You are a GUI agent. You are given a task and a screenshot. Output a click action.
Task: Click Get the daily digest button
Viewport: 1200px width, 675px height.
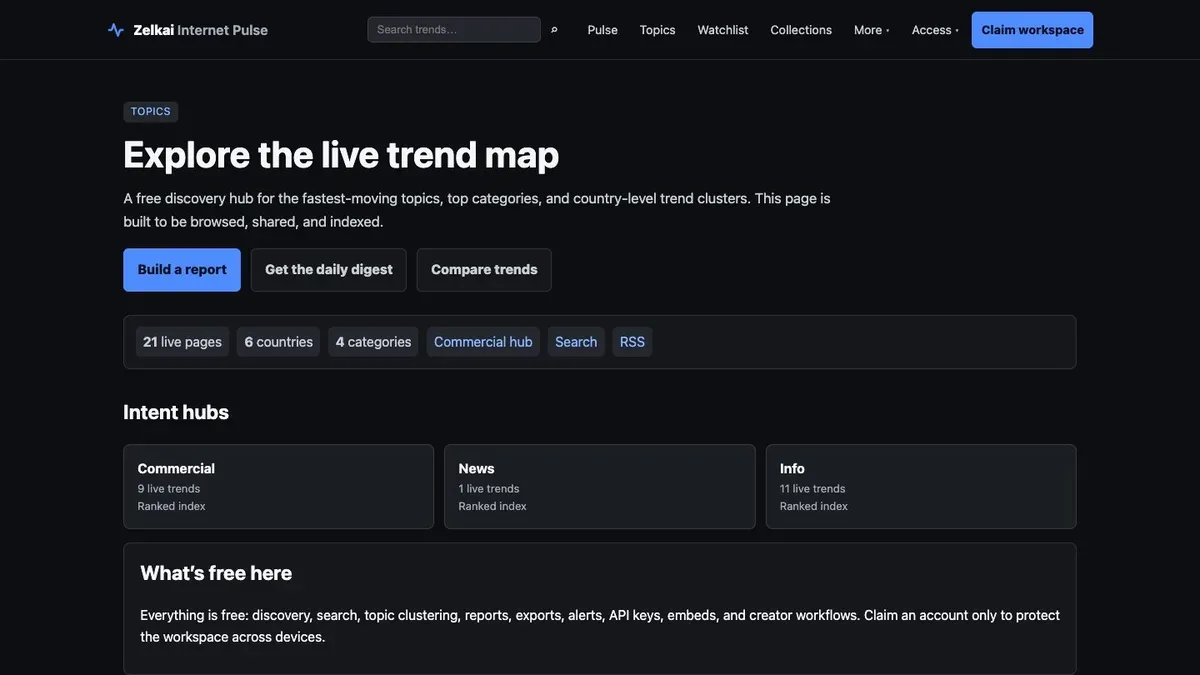329,270
